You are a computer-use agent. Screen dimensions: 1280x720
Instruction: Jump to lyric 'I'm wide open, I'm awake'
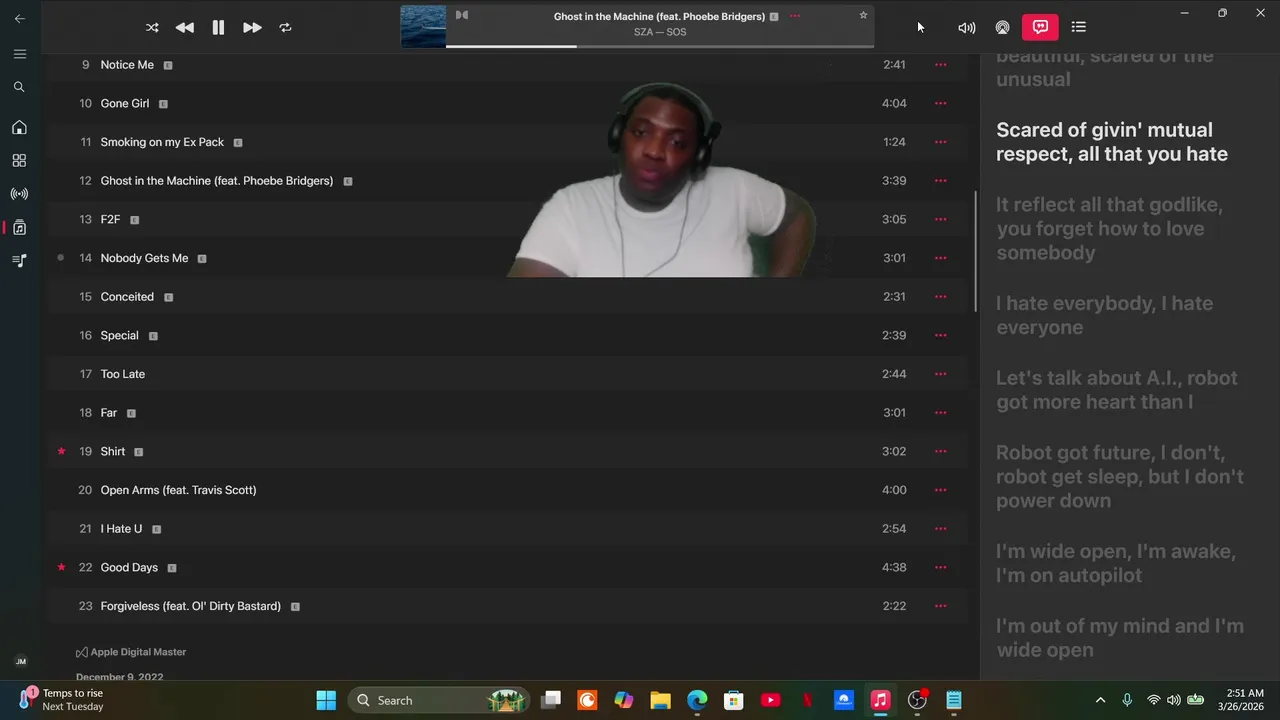click(x=1115, y=563)
